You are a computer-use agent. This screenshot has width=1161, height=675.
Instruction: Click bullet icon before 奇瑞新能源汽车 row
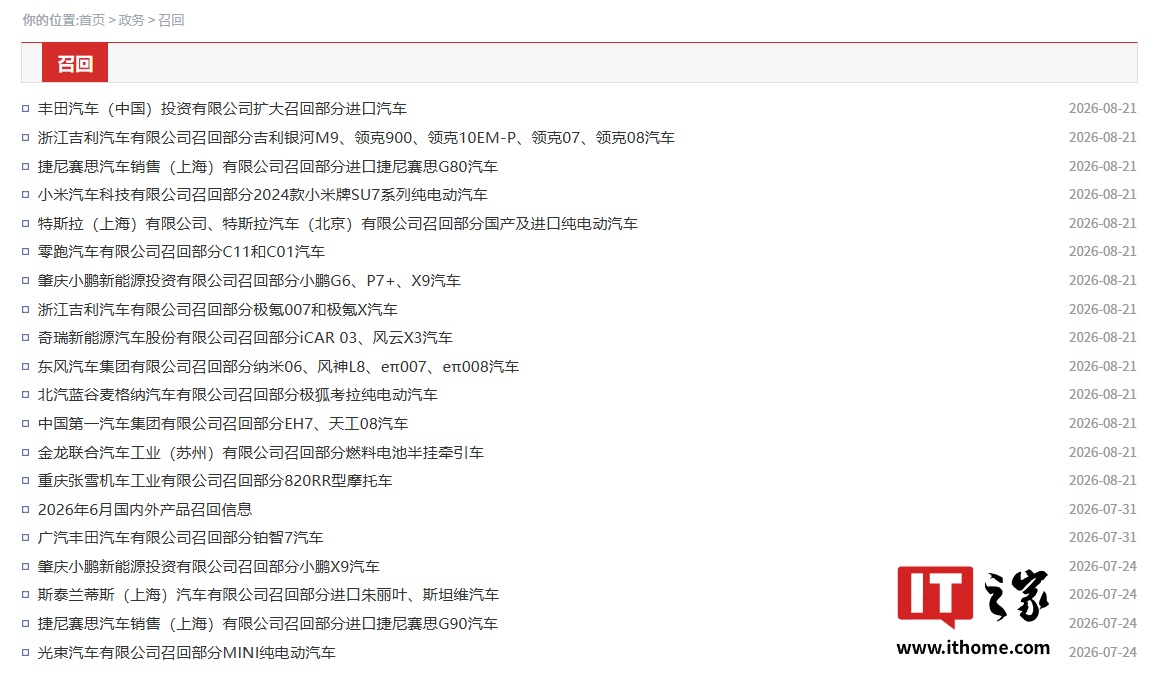pos(25,338)
